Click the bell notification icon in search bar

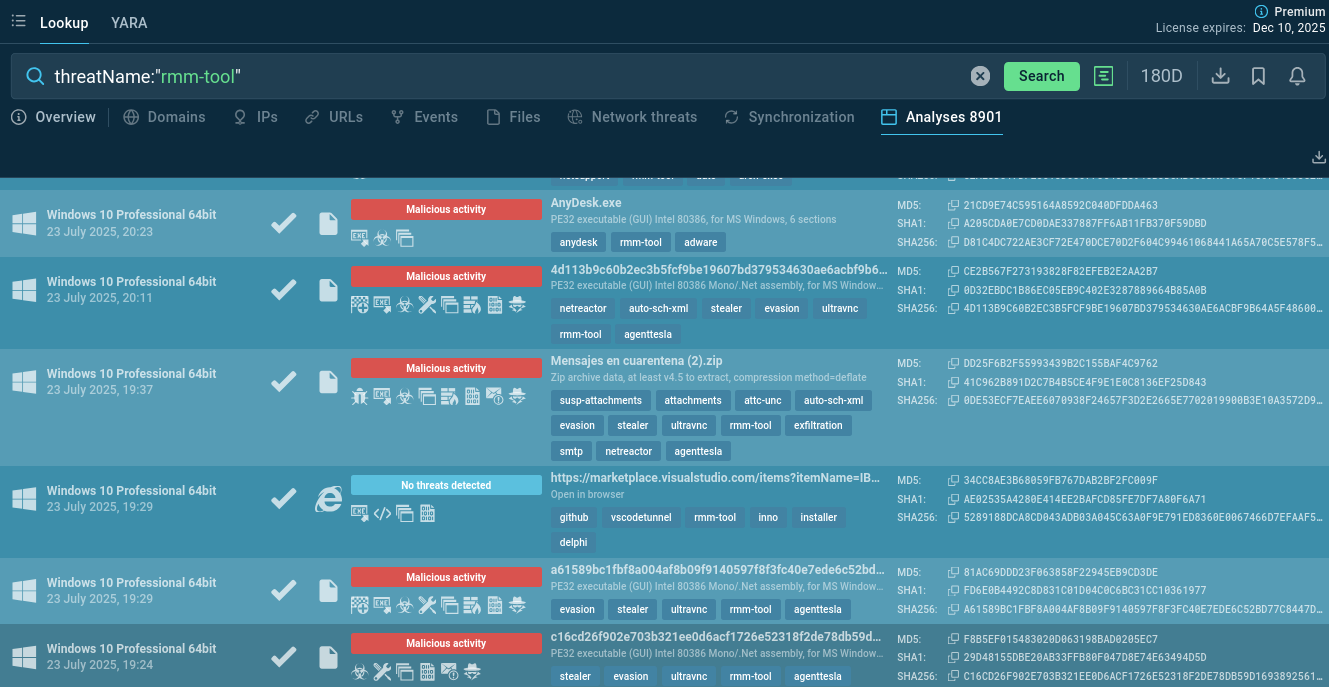pyautogui.click(x=1297, y=76)
